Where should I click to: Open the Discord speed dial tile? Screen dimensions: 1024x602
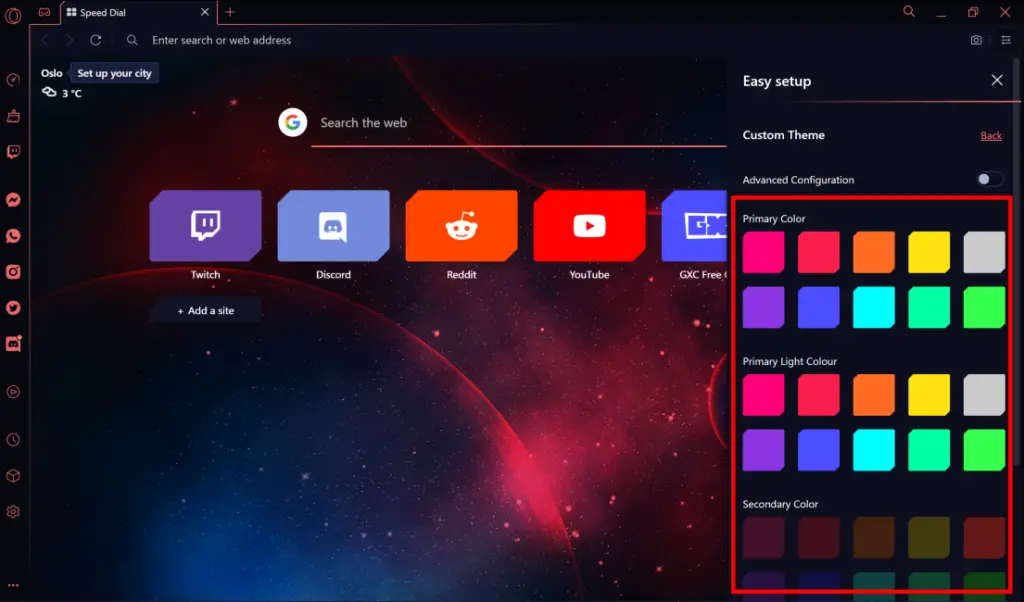[x=334, y=226]
